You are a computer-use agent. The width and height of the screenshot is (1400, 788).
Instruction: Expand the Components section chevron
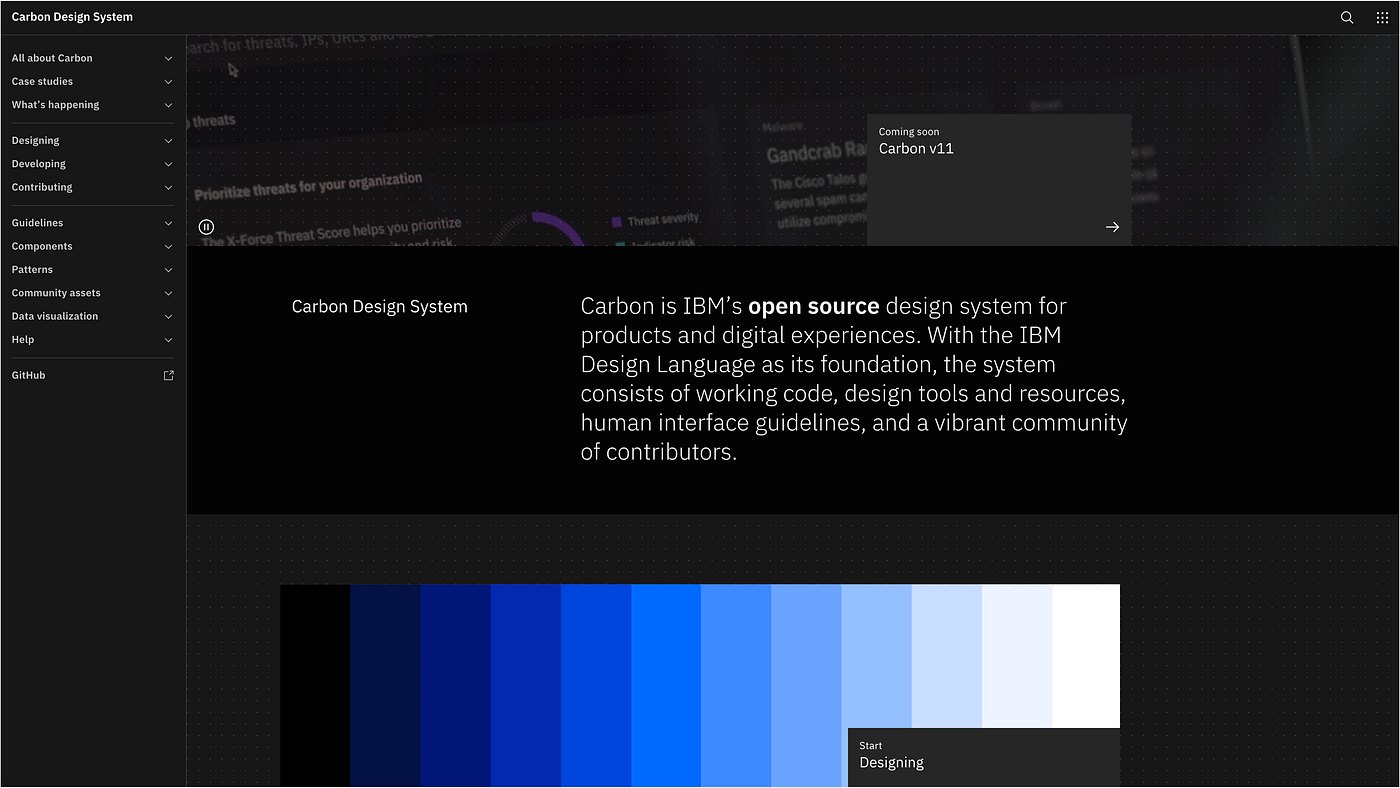coord(168,246)
